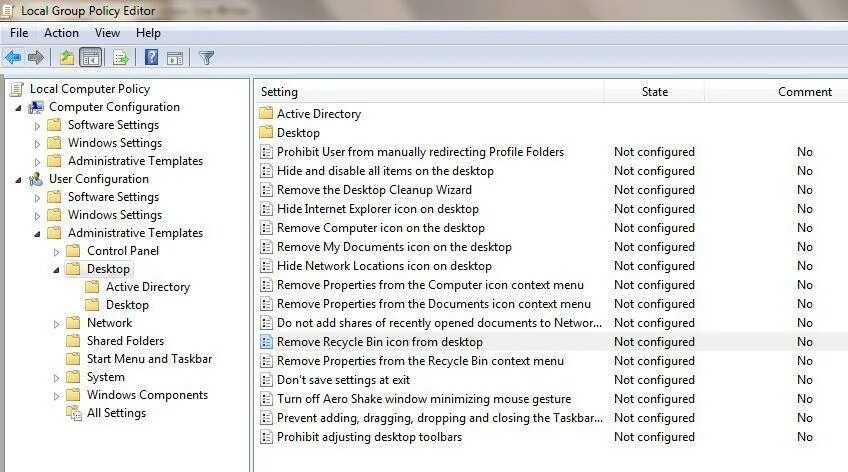Click the Computer Configuration icon
Viewport: 848px width, 472px height.
tap(36, 107)
